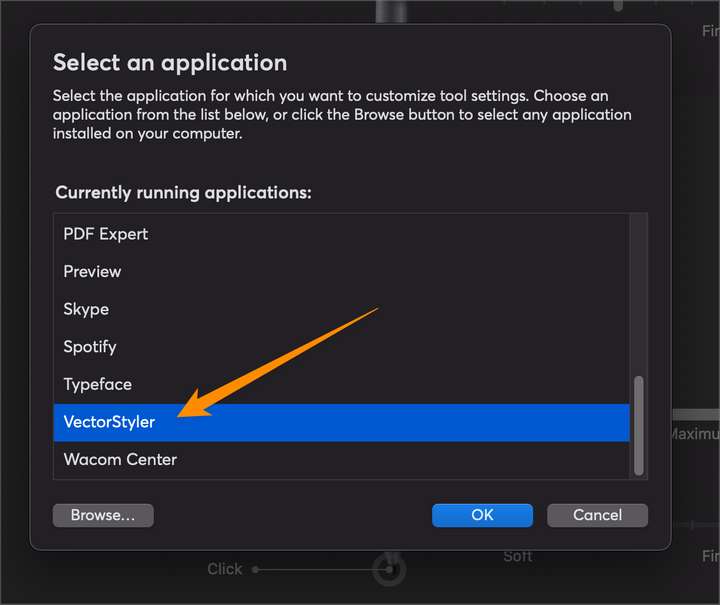
Task: Choose Spotify from running applications
Action: [x=341, y=347]
